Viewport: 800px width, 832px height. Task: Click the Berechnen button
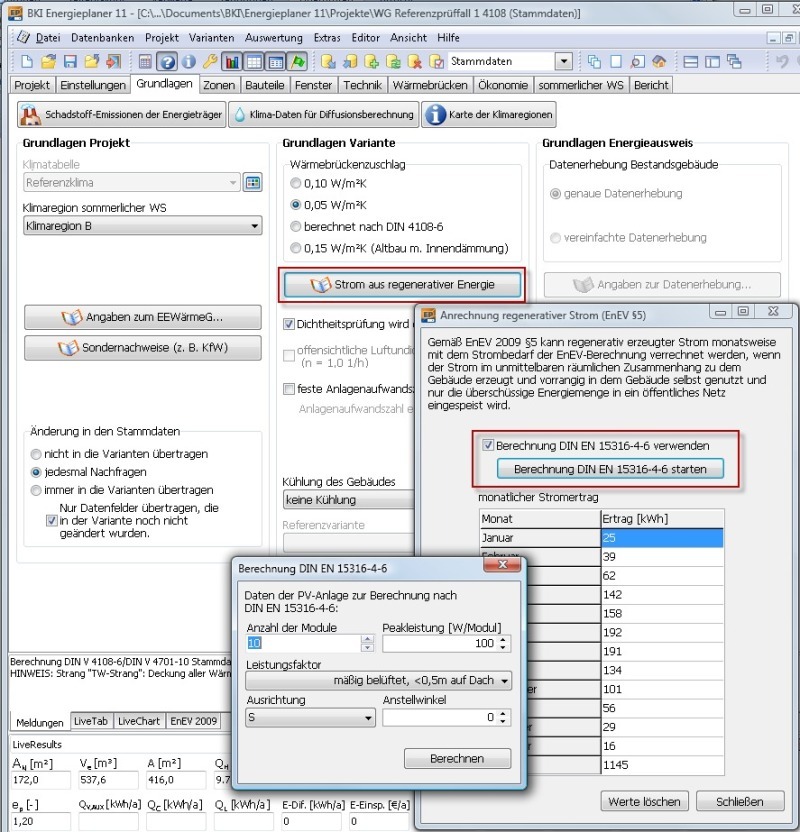(x=457, y=759)
